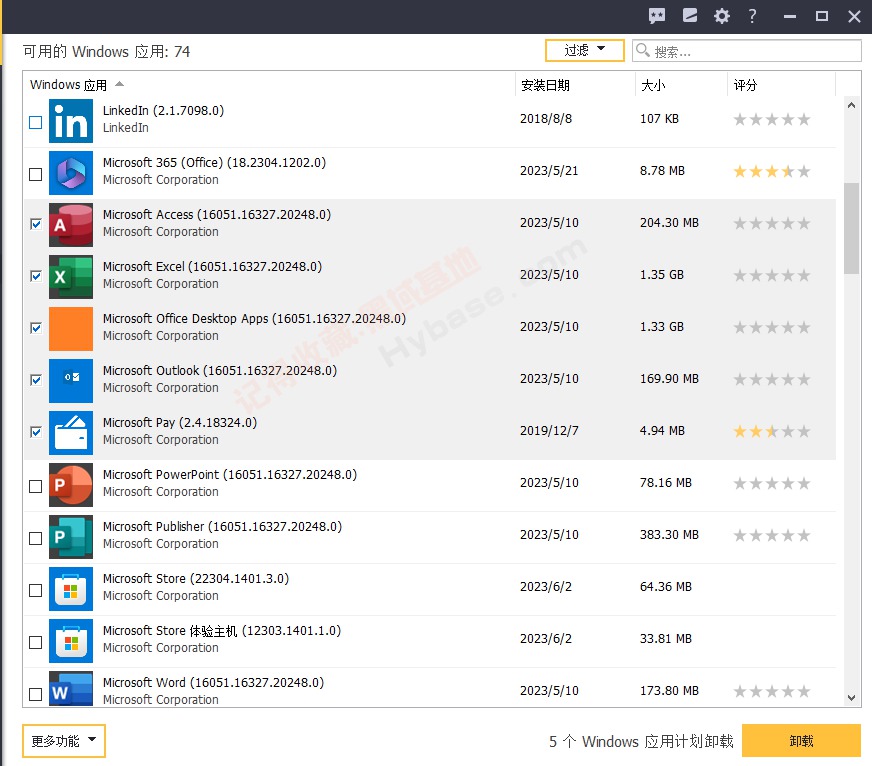The width and height of the screenshot is (872, 766).
Task: Click the Microsoft Store app icon
Action: [71, 589]
